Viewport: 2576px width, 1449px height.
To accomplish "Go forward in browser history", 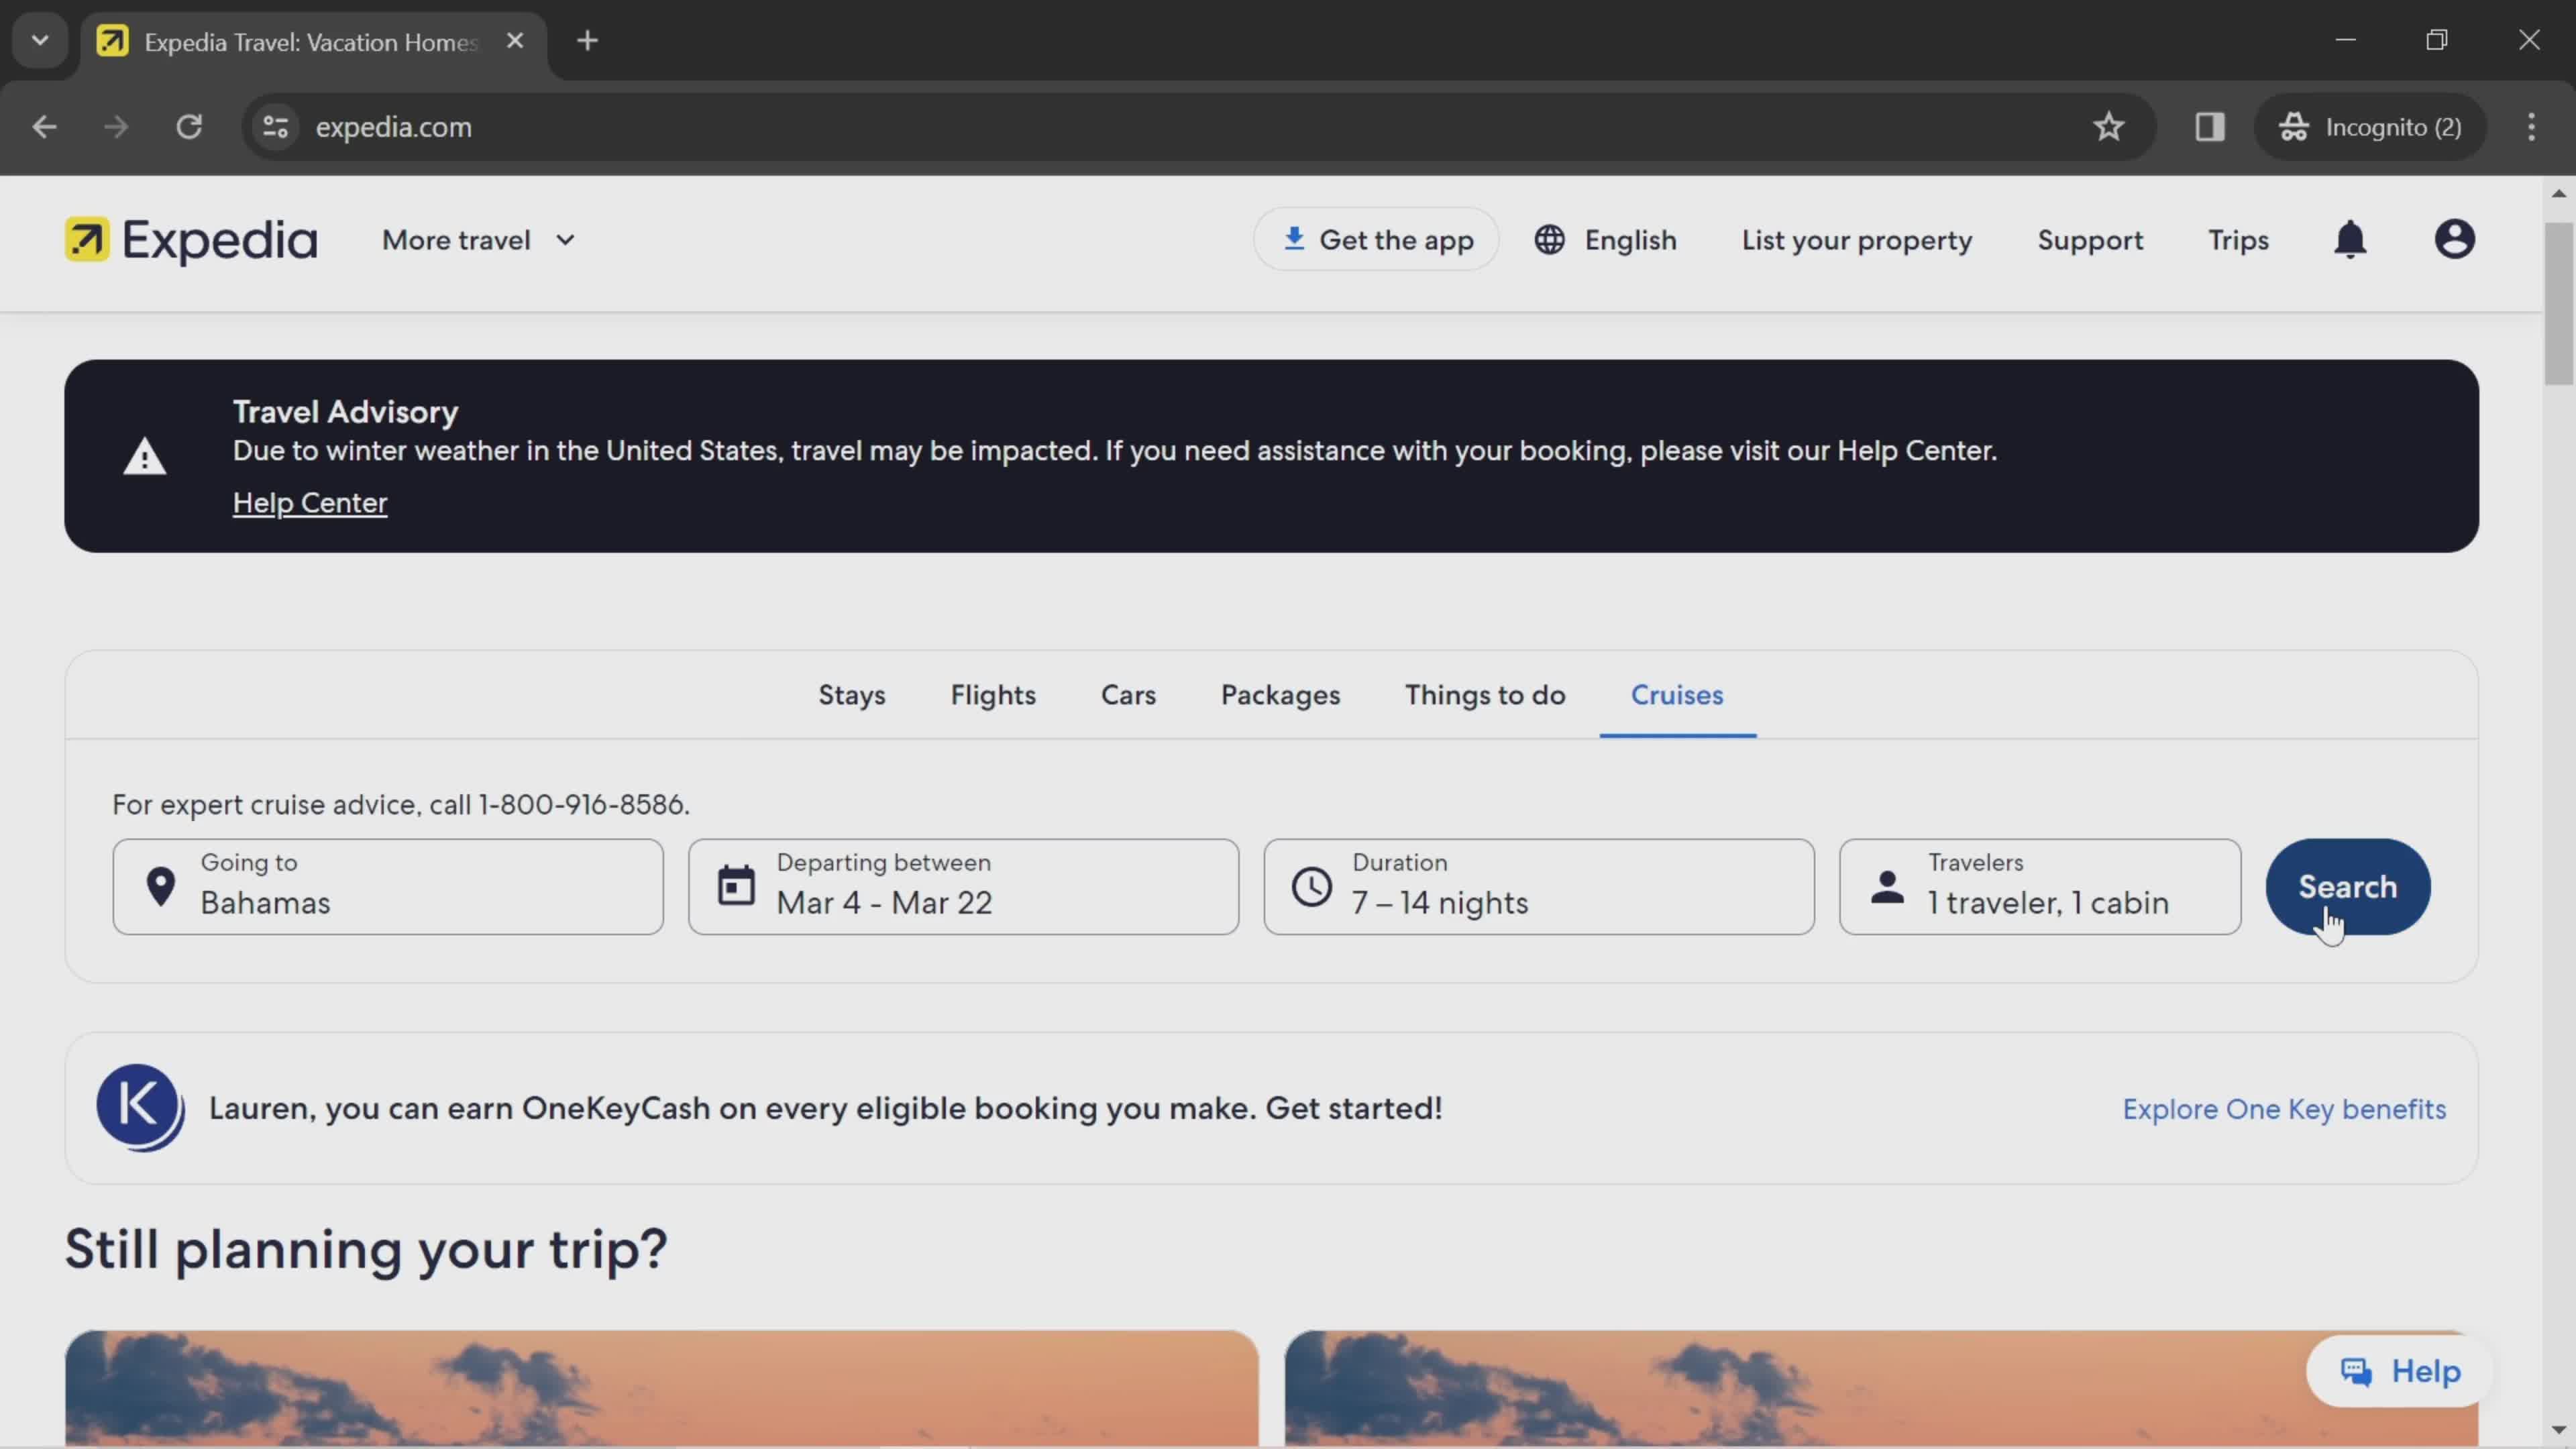I will pyautogui.click(x=116, y=127).
